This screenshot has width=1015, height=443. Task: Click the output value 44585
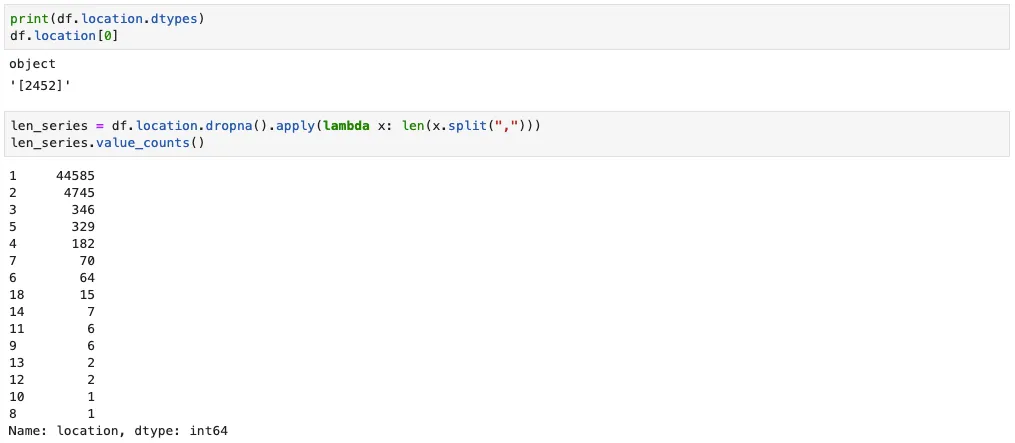[x=75, y=175]
